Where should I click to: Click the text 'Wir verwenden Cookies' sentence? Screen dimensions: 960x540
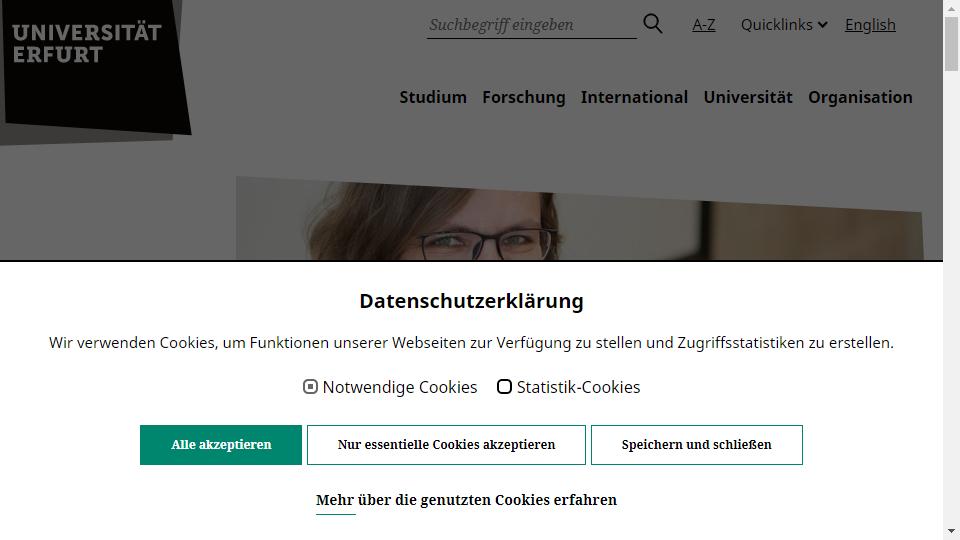pyautogui.click(x=471, y=343)
